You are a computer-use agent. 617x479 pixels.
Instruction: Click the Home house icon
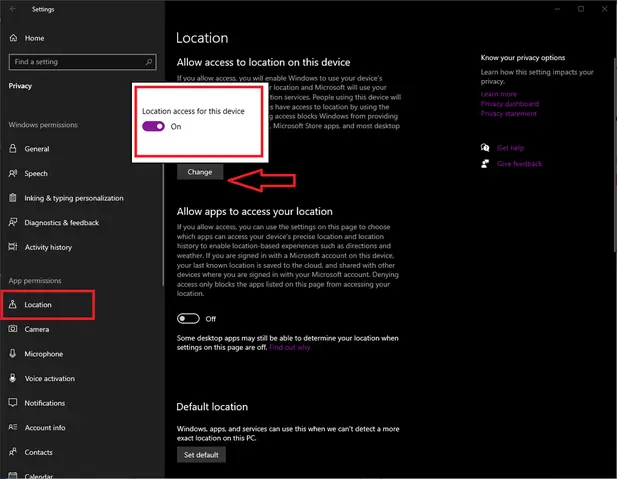[x=13, y=38]
